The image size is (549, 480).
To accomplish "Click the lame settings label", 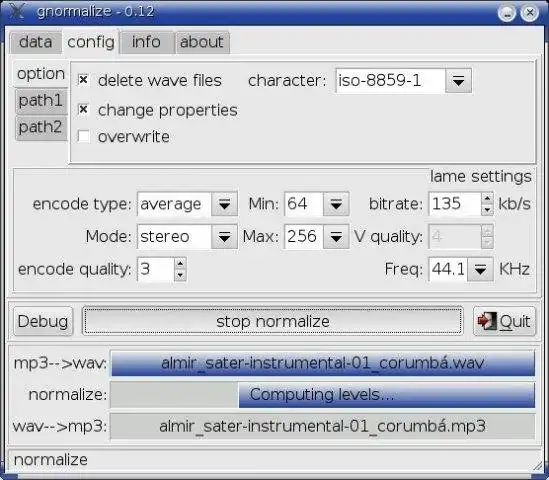I will click(x=481, y=176).
